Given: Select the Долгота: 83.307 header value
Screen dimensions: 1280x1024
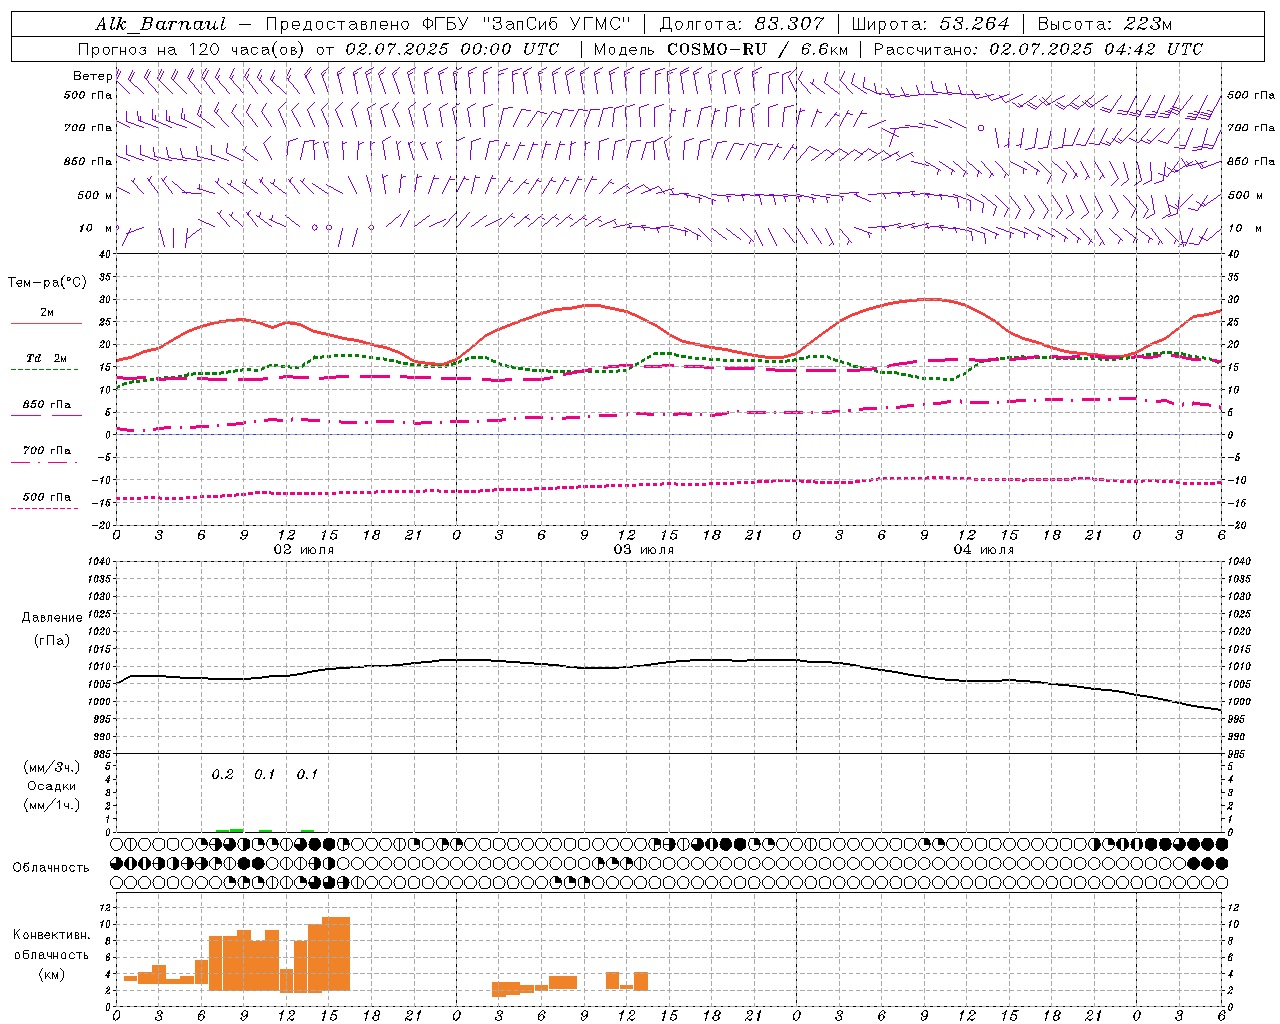Looking at the screenshot, I should click(742, 24).
